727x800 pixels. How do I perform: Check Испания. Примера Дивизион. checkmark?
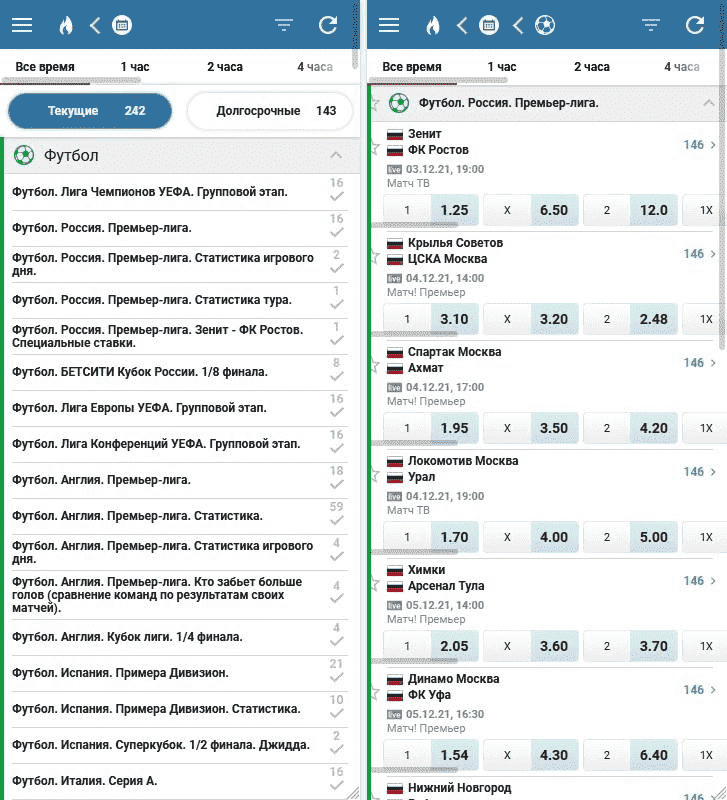(x=337, y=678)
